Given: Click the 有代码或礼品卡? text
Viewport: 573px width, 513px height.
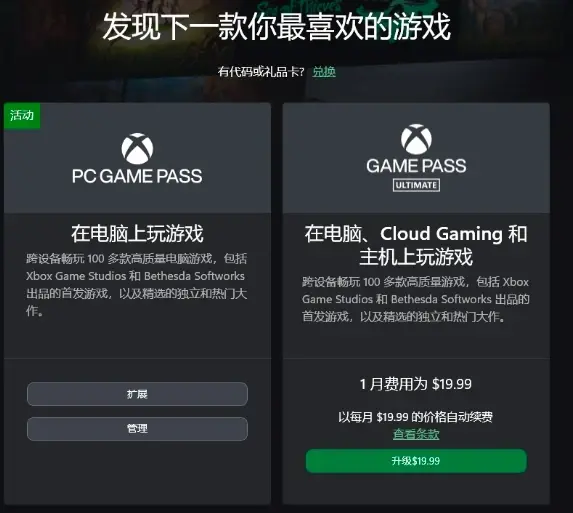Looking at the screenshot, I should 261,72.
